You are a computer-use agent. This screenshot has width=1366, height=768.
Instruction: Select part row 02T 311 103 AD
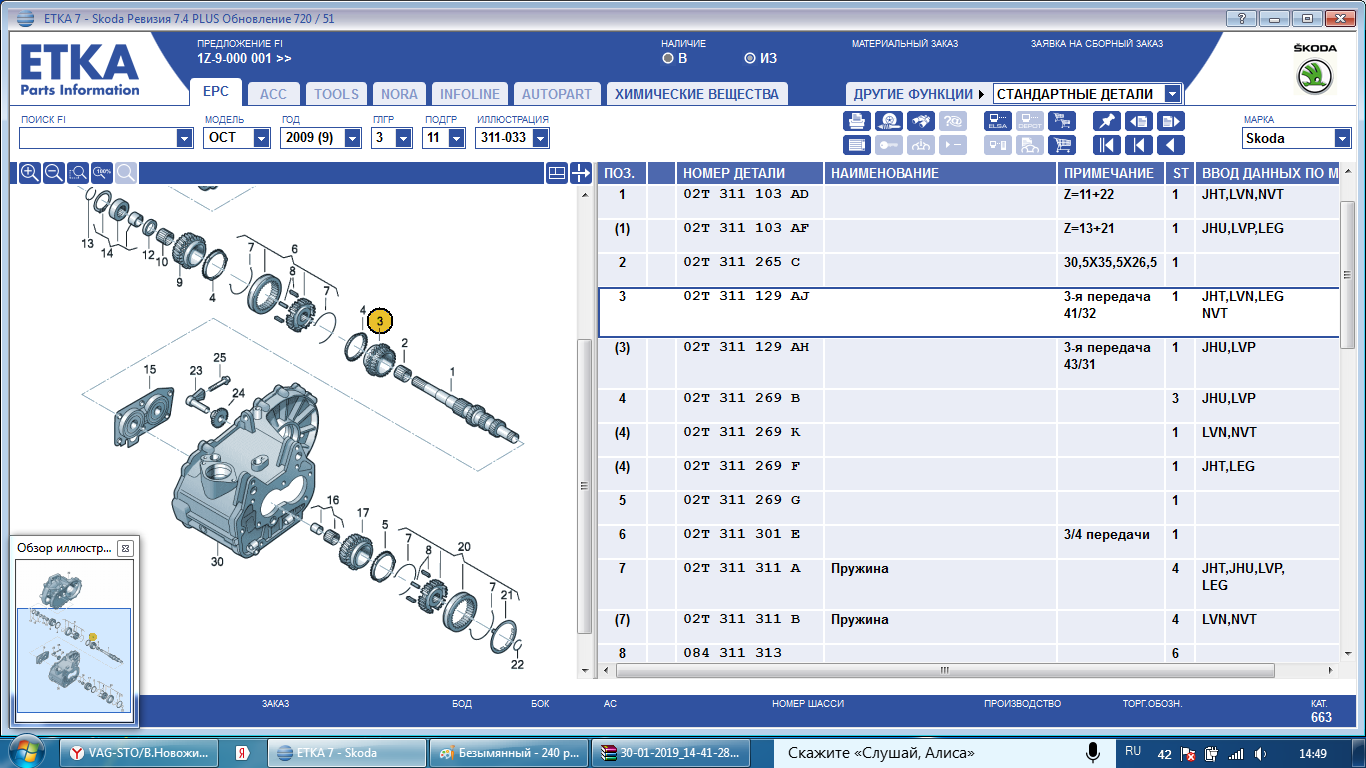[969, 202]
